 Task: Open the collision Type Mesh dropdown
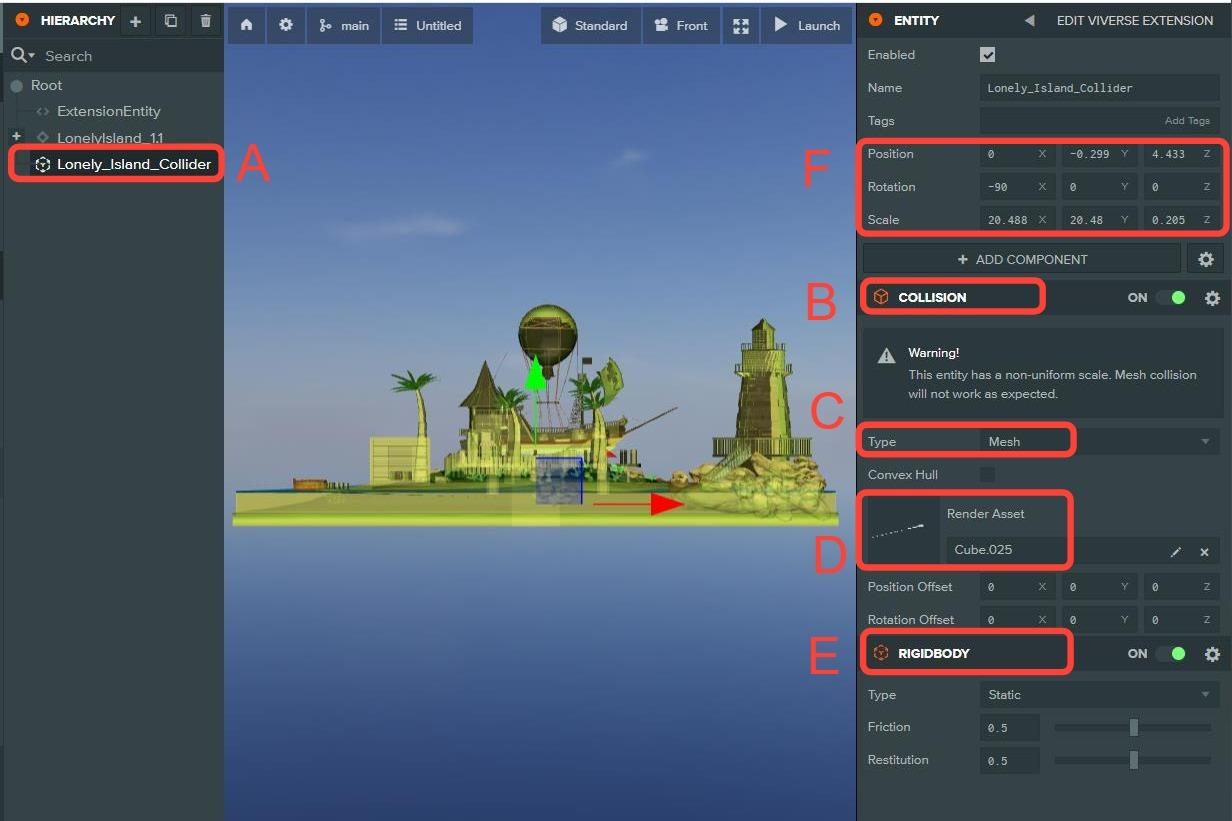pyautogui.click(x=1098, y=442)
